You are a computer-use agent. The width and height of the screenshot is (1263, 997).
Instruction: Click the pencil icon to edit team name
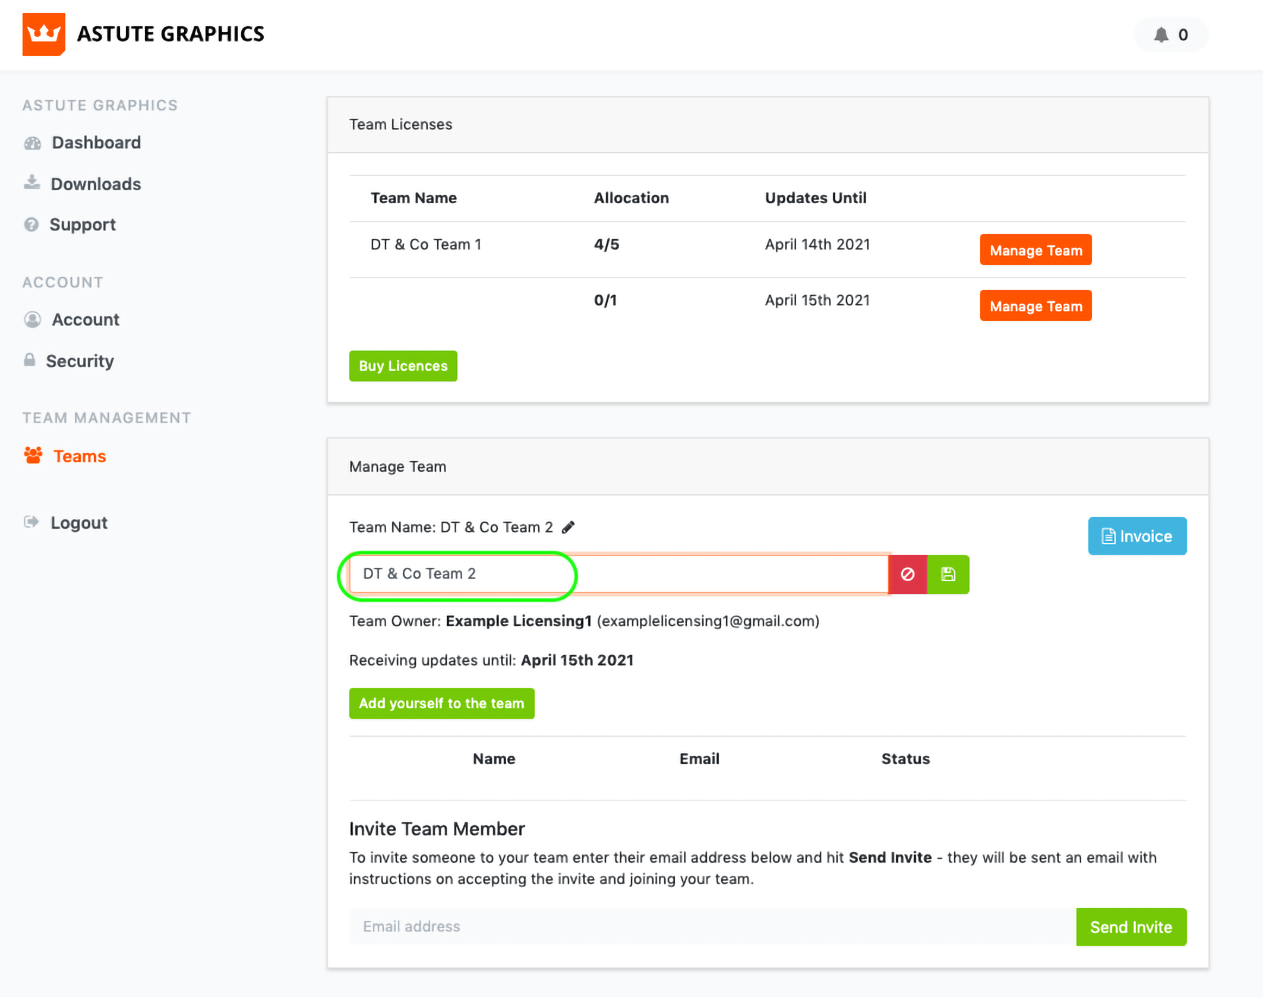pos(568,527)
